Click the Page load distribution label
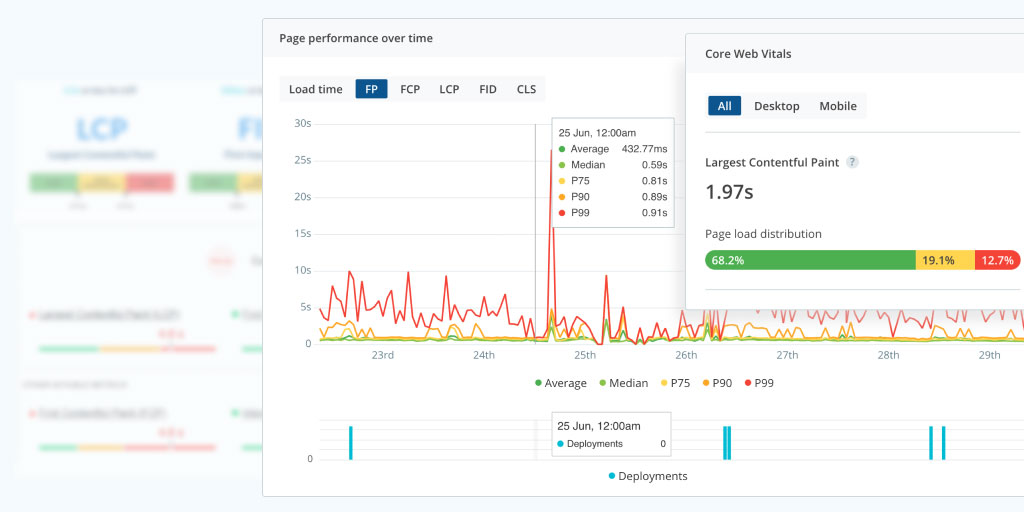The width and height of the screenshot is (1024, 512). click(763, 234)
